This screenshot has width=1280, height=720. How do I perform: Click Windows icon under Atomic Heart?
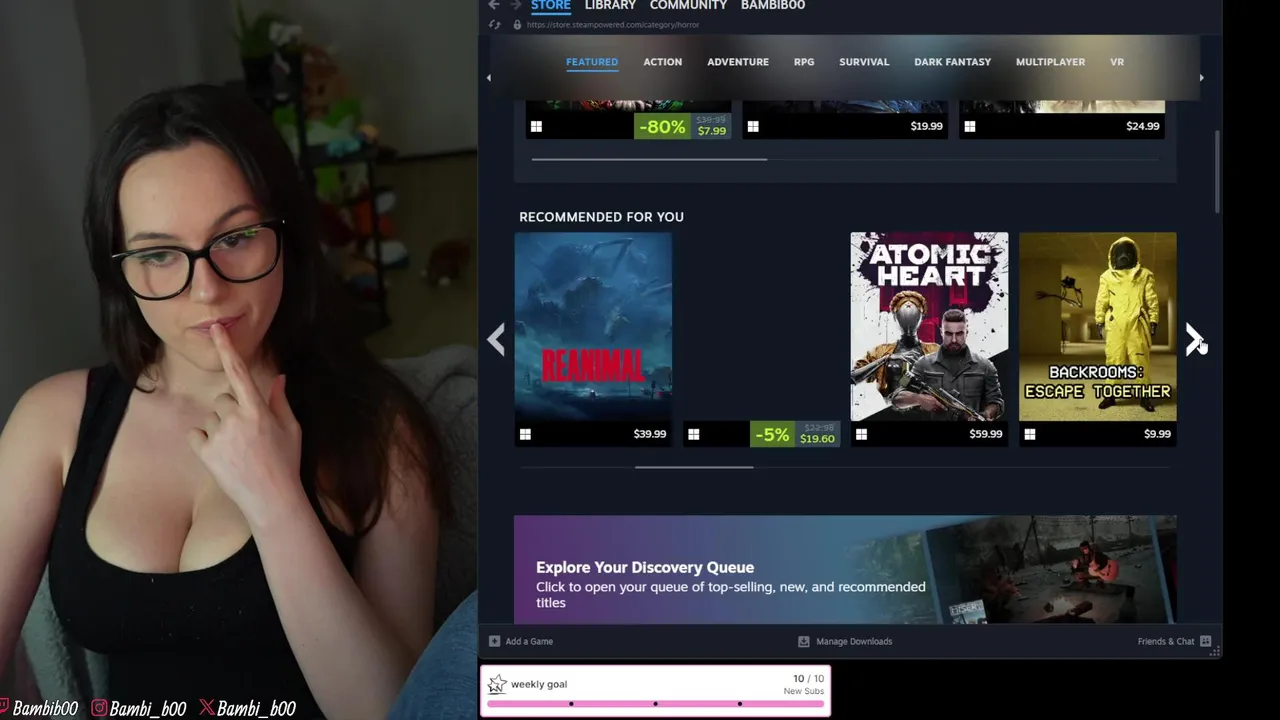(861, 434)
